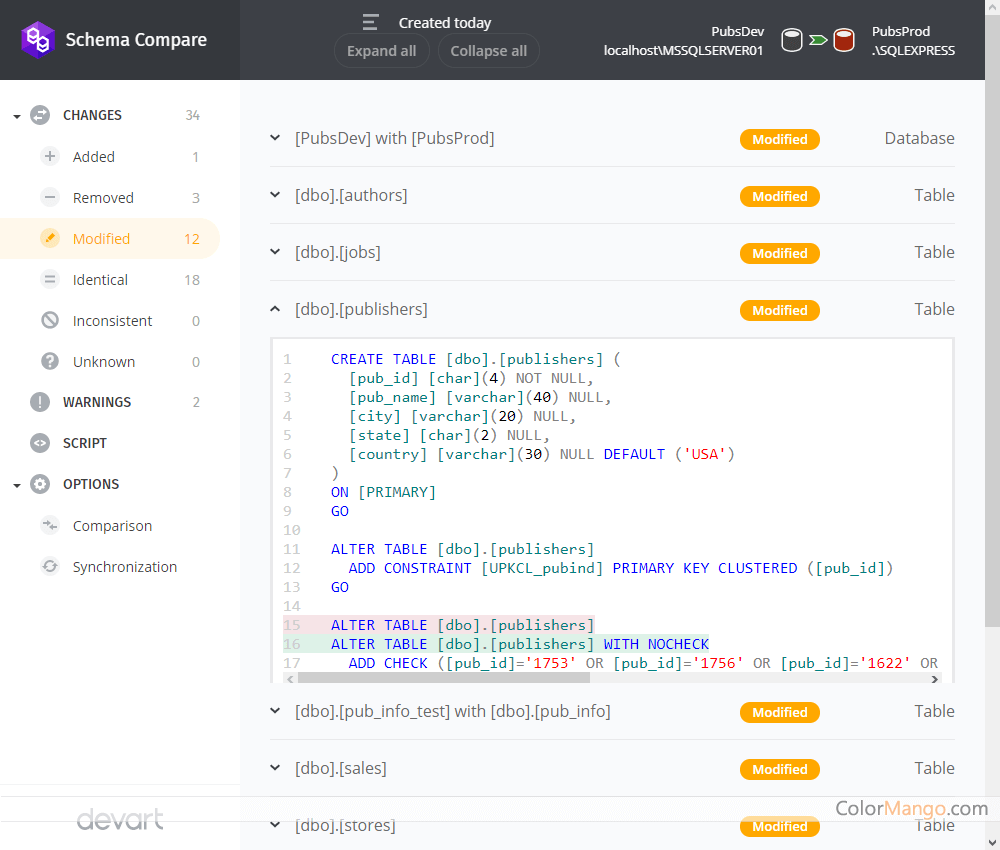Expand the [dbo].[stores] row
Image resolution: width=1000 pixels, height=850 pixels.
[275, 824]
